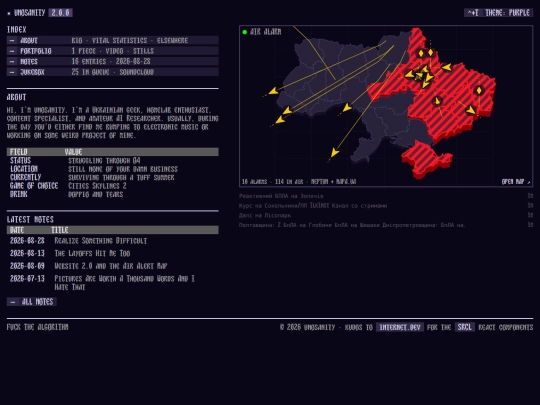
Task: Click the 'Bio · Vital Statistics · Elsewhere' description
Action: click(130, 40)
